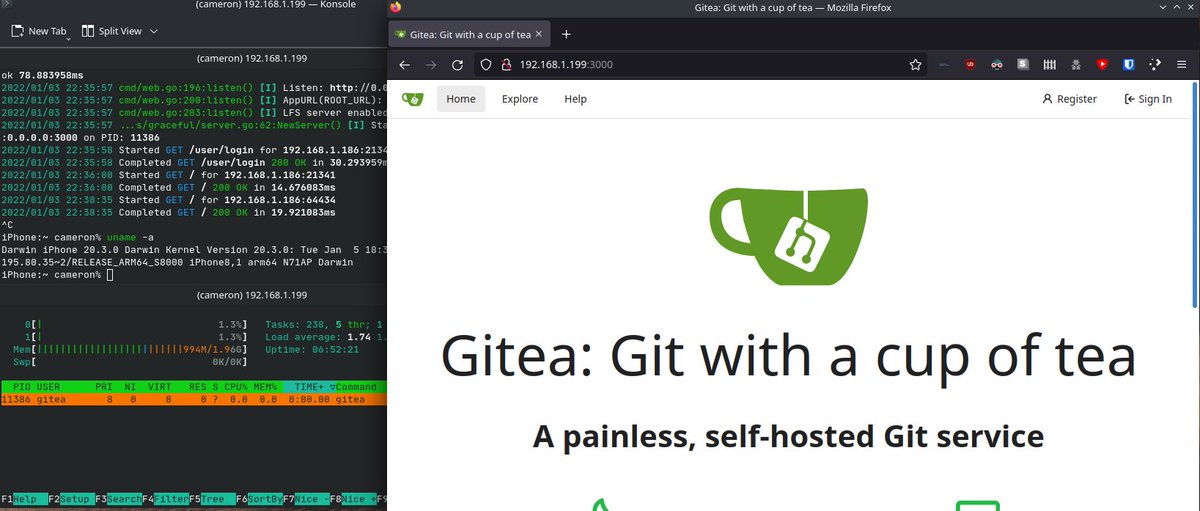The height and width of the screenshot is (511, 1200).
Task: Open the uBlock Origin extension icon
Action: pyautogui.click(x=970, y=64)
